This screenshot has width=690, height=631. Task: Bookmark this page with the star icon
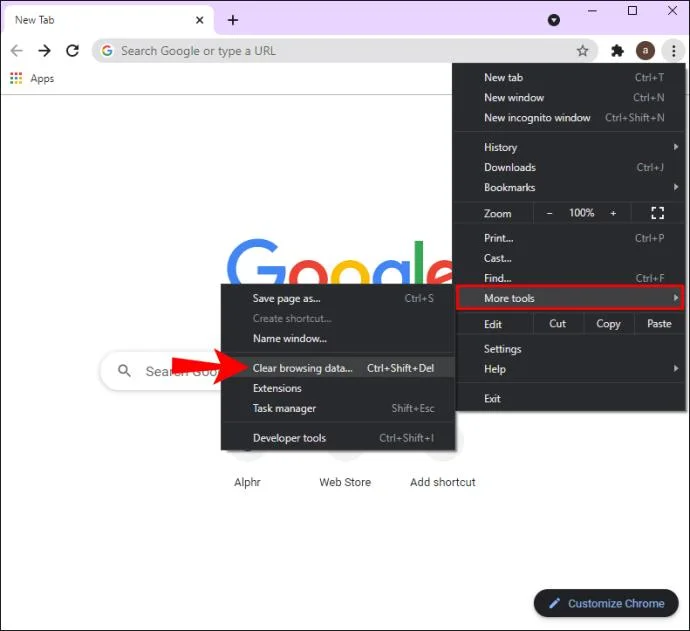(x=582, y=51)
